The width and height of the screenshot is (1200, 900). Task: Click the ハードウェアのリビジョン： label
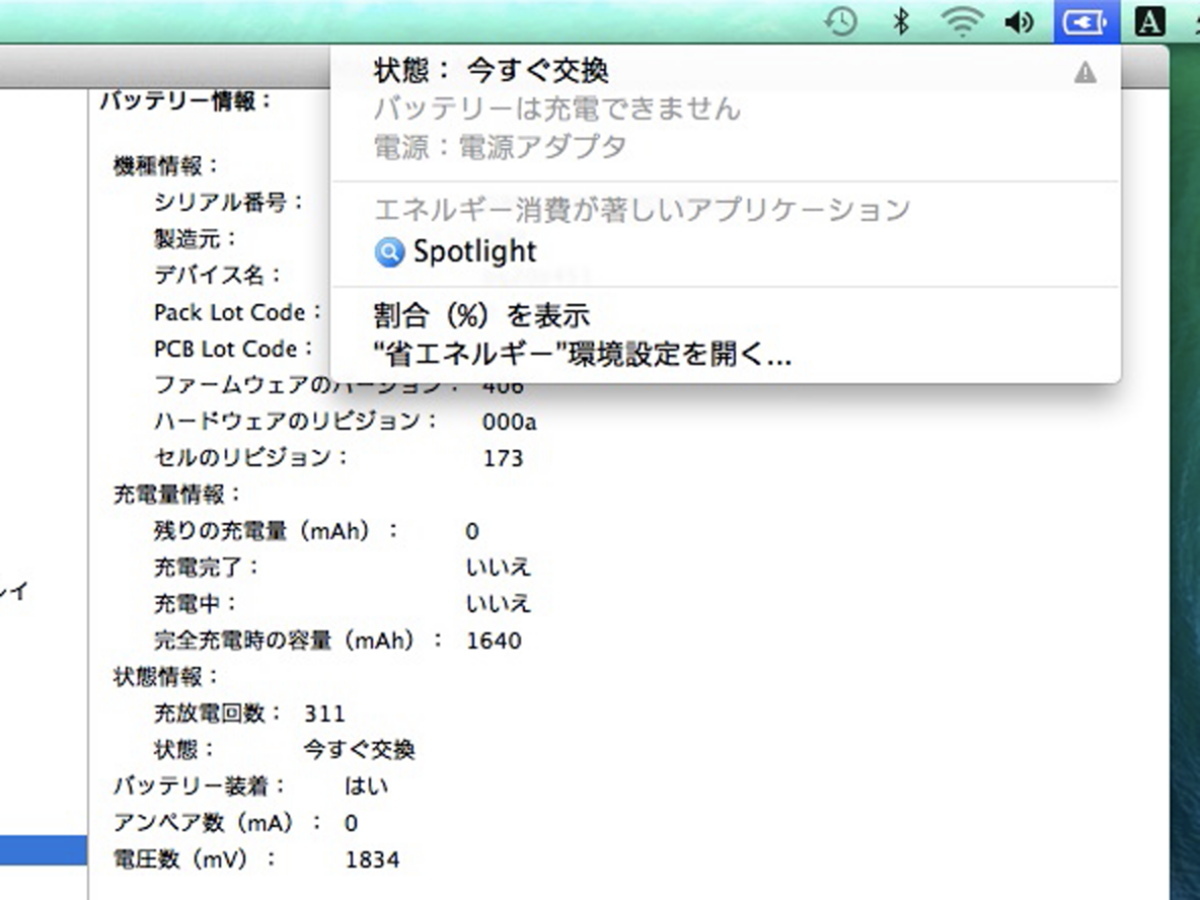[x=296, y=421]
